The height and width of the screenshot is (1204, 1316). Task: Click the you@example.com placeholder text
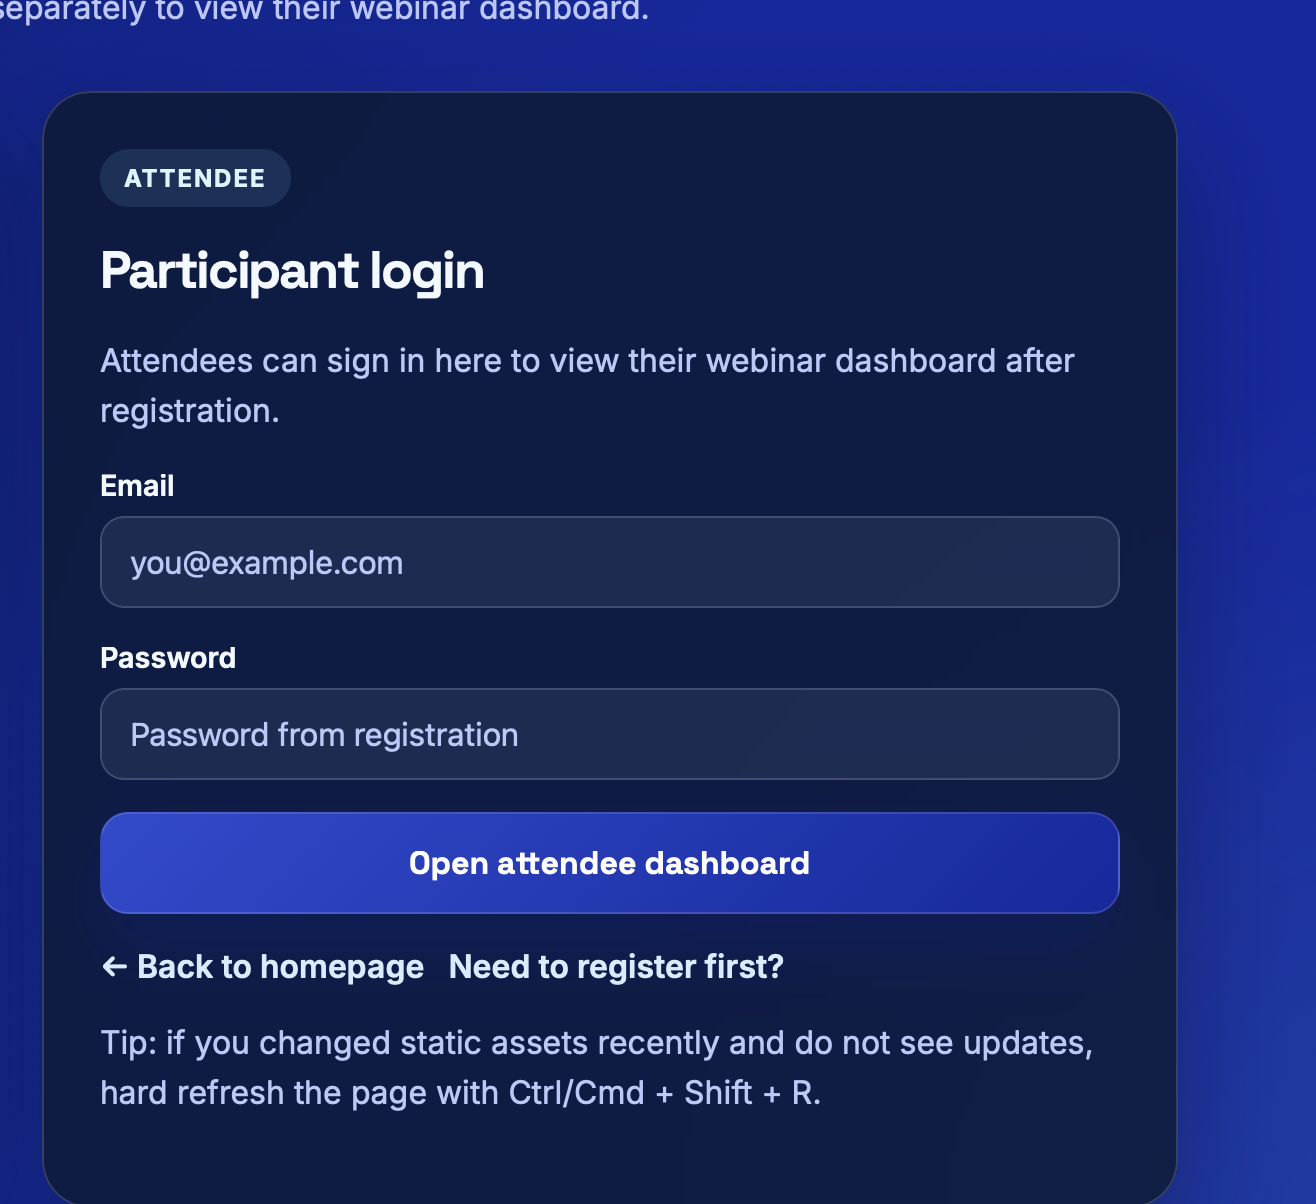267,563
